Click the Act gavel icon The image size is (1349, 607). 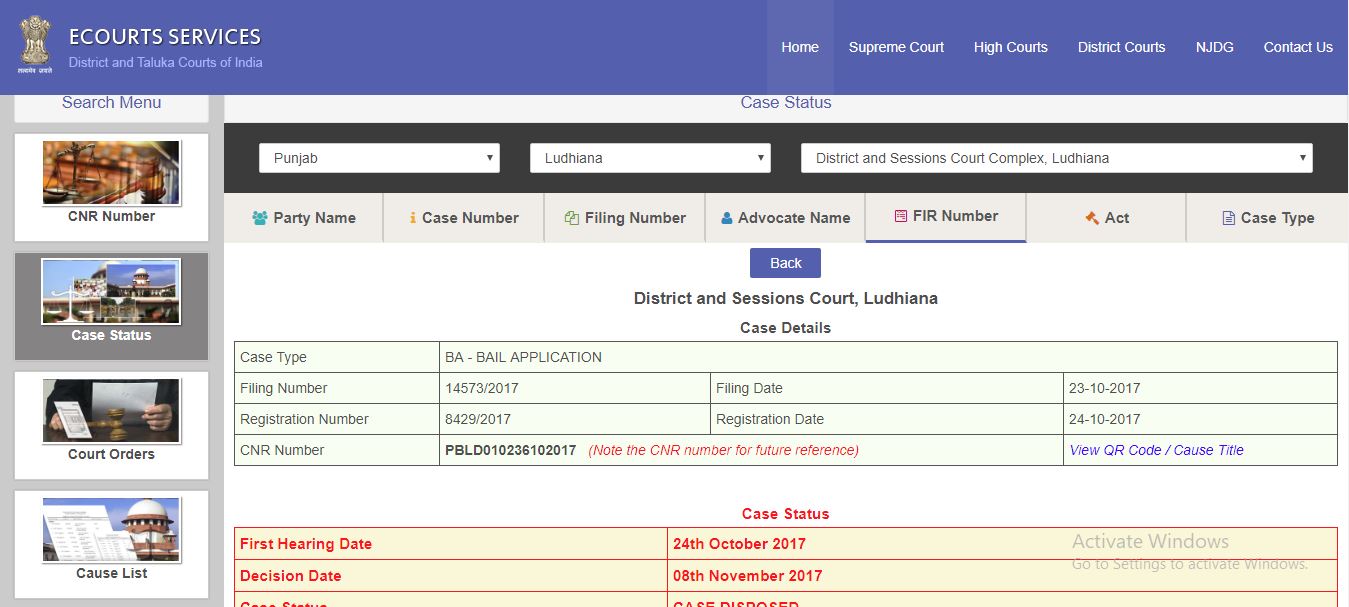pyautogui.click(x=1092, y=218)
